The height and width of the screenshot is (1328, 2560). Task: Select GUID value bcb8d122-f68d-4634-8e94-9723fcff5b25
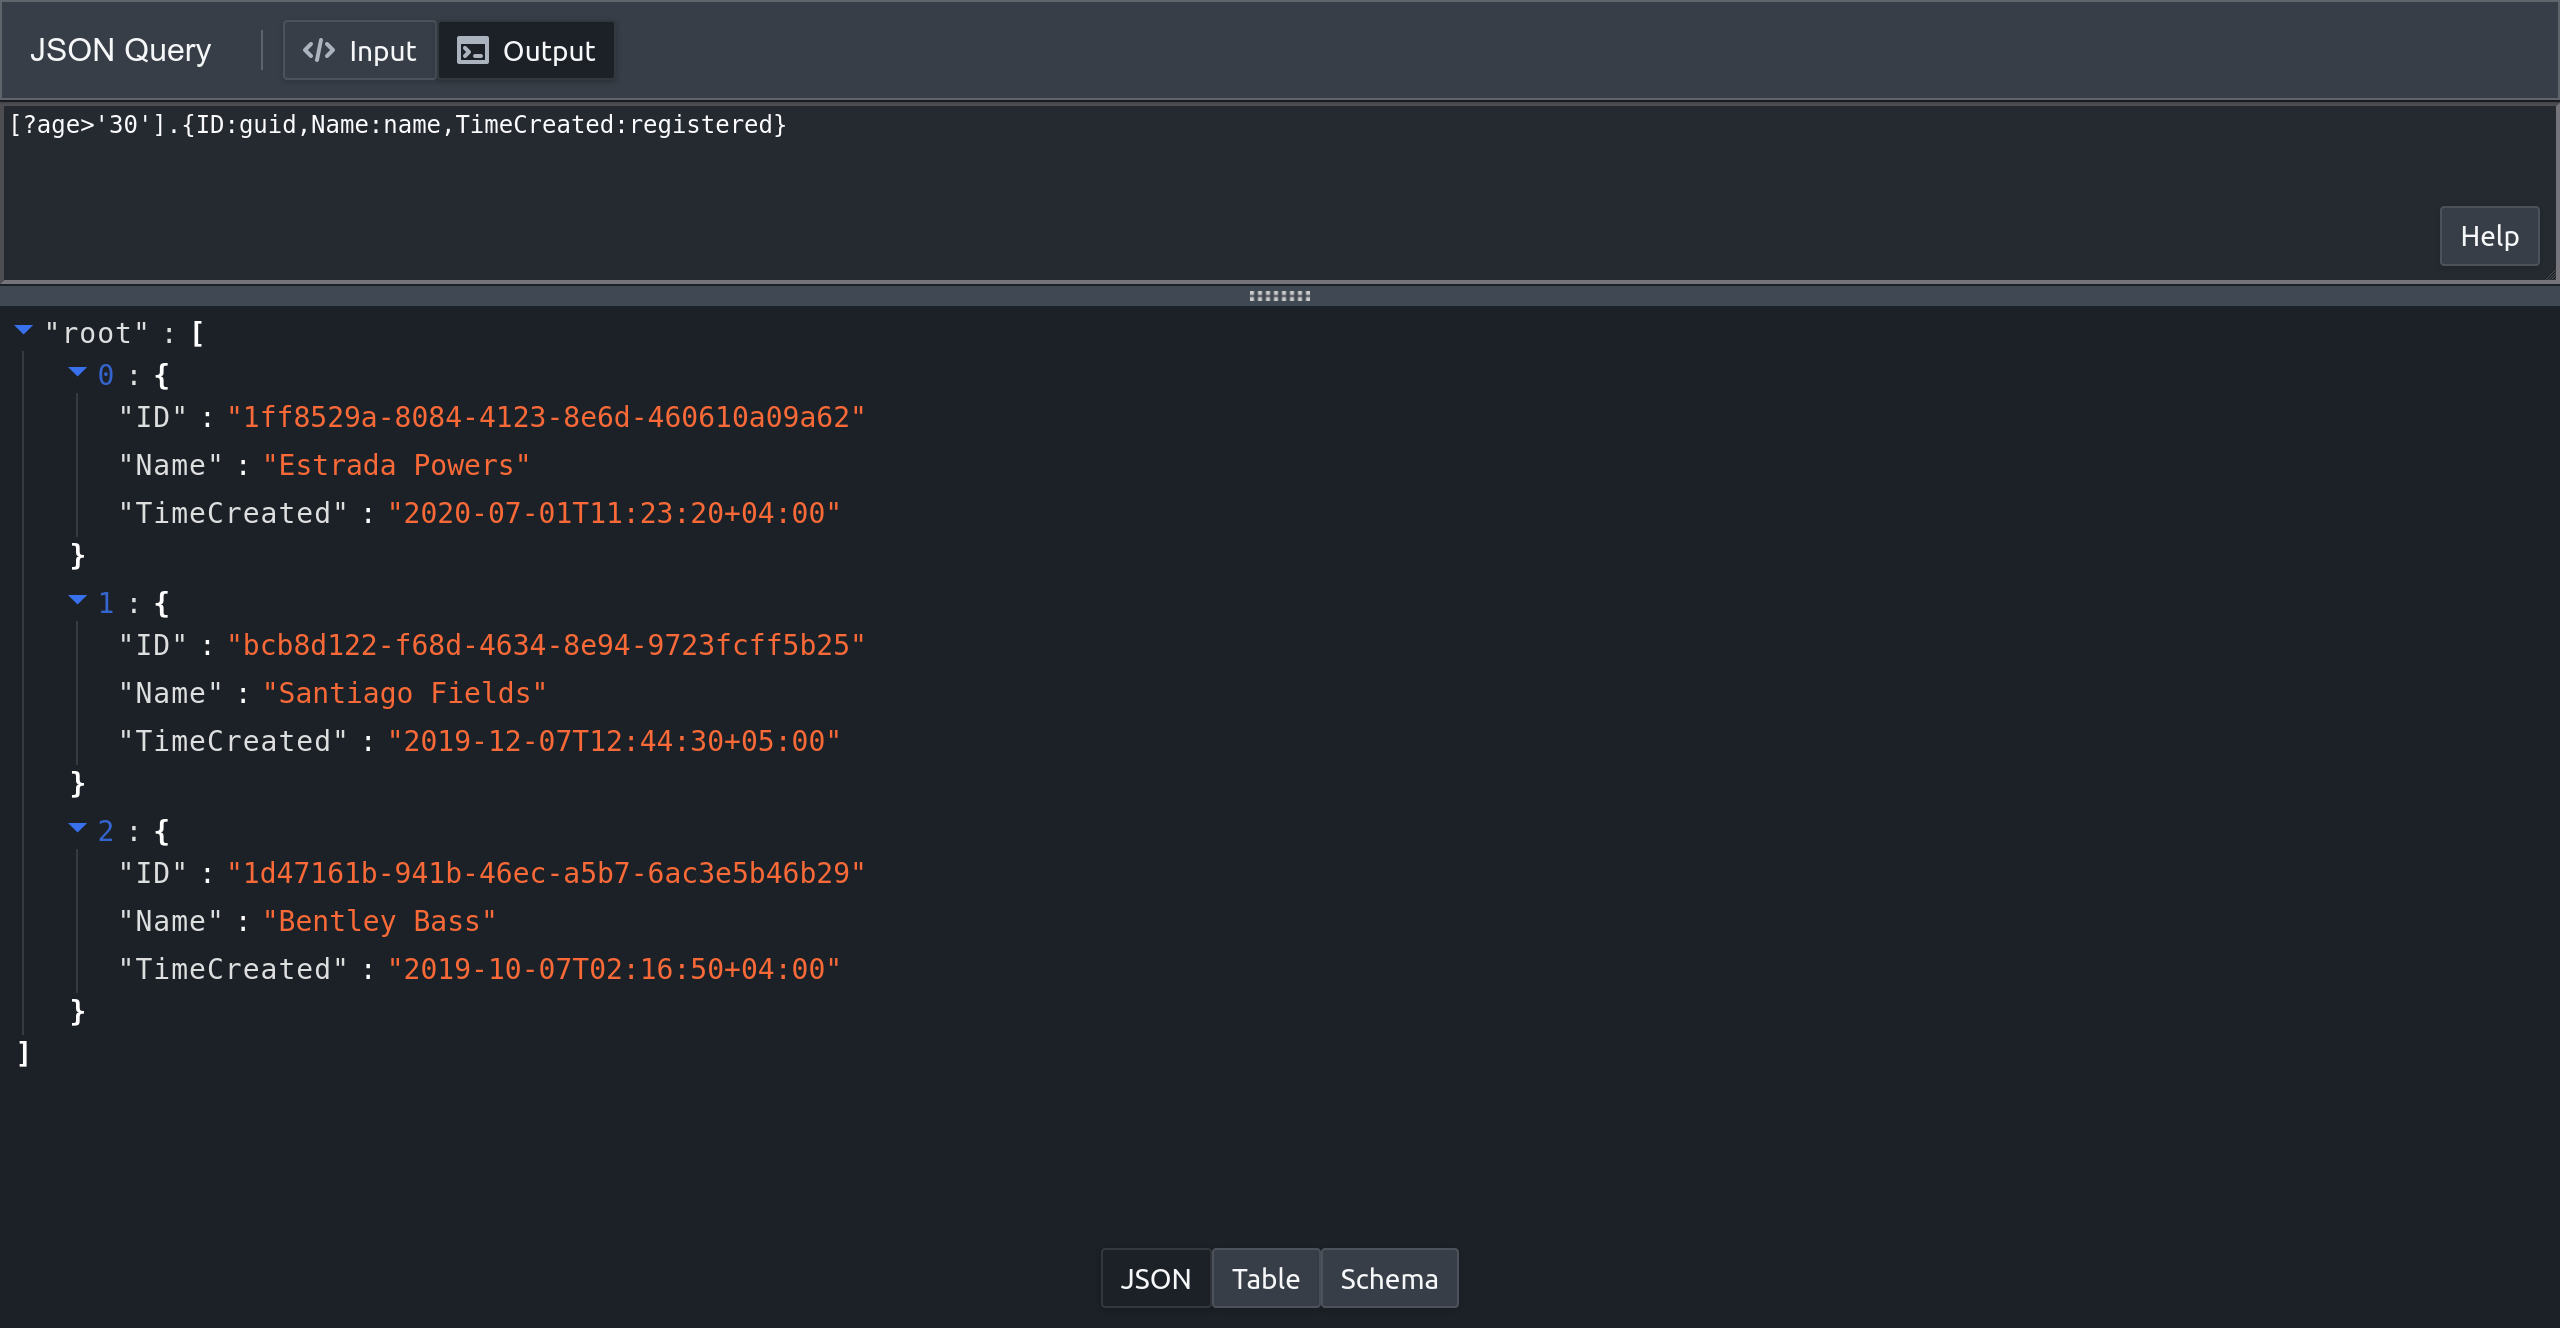click(546, 645)
